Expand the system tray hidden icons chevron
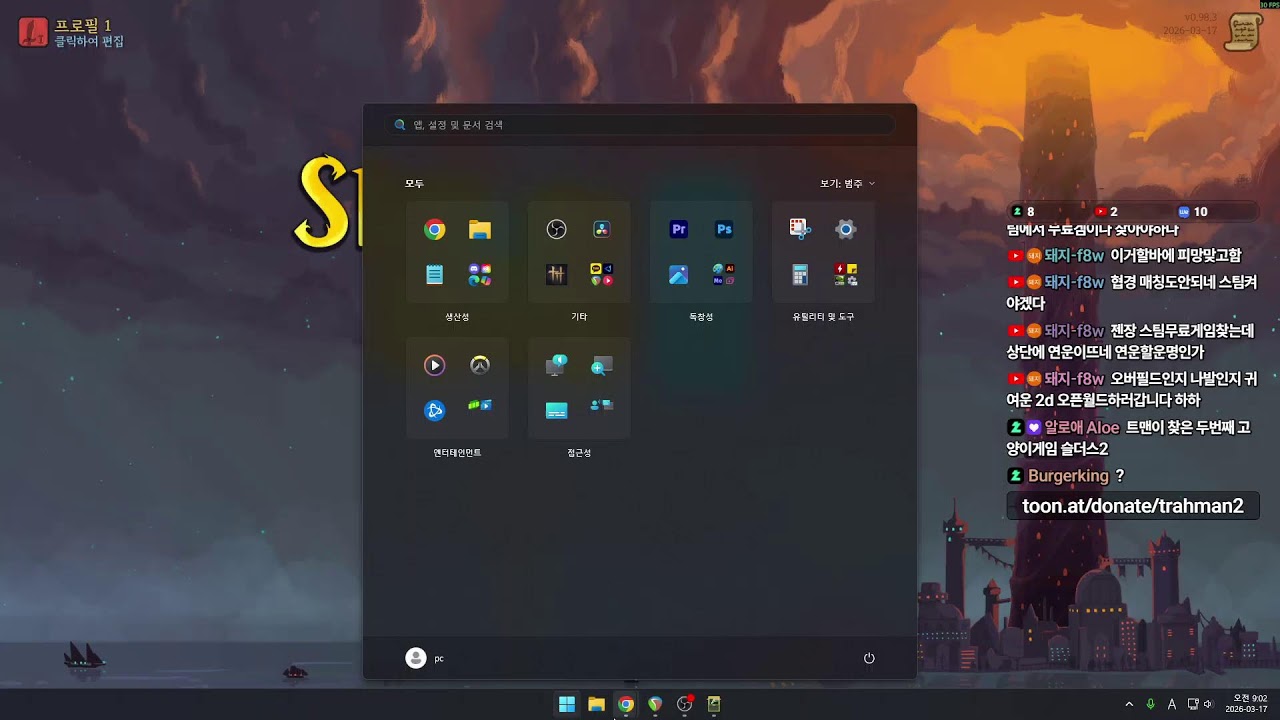Viewport: 1280px width, 720px height. click(x=1130, y=704)
